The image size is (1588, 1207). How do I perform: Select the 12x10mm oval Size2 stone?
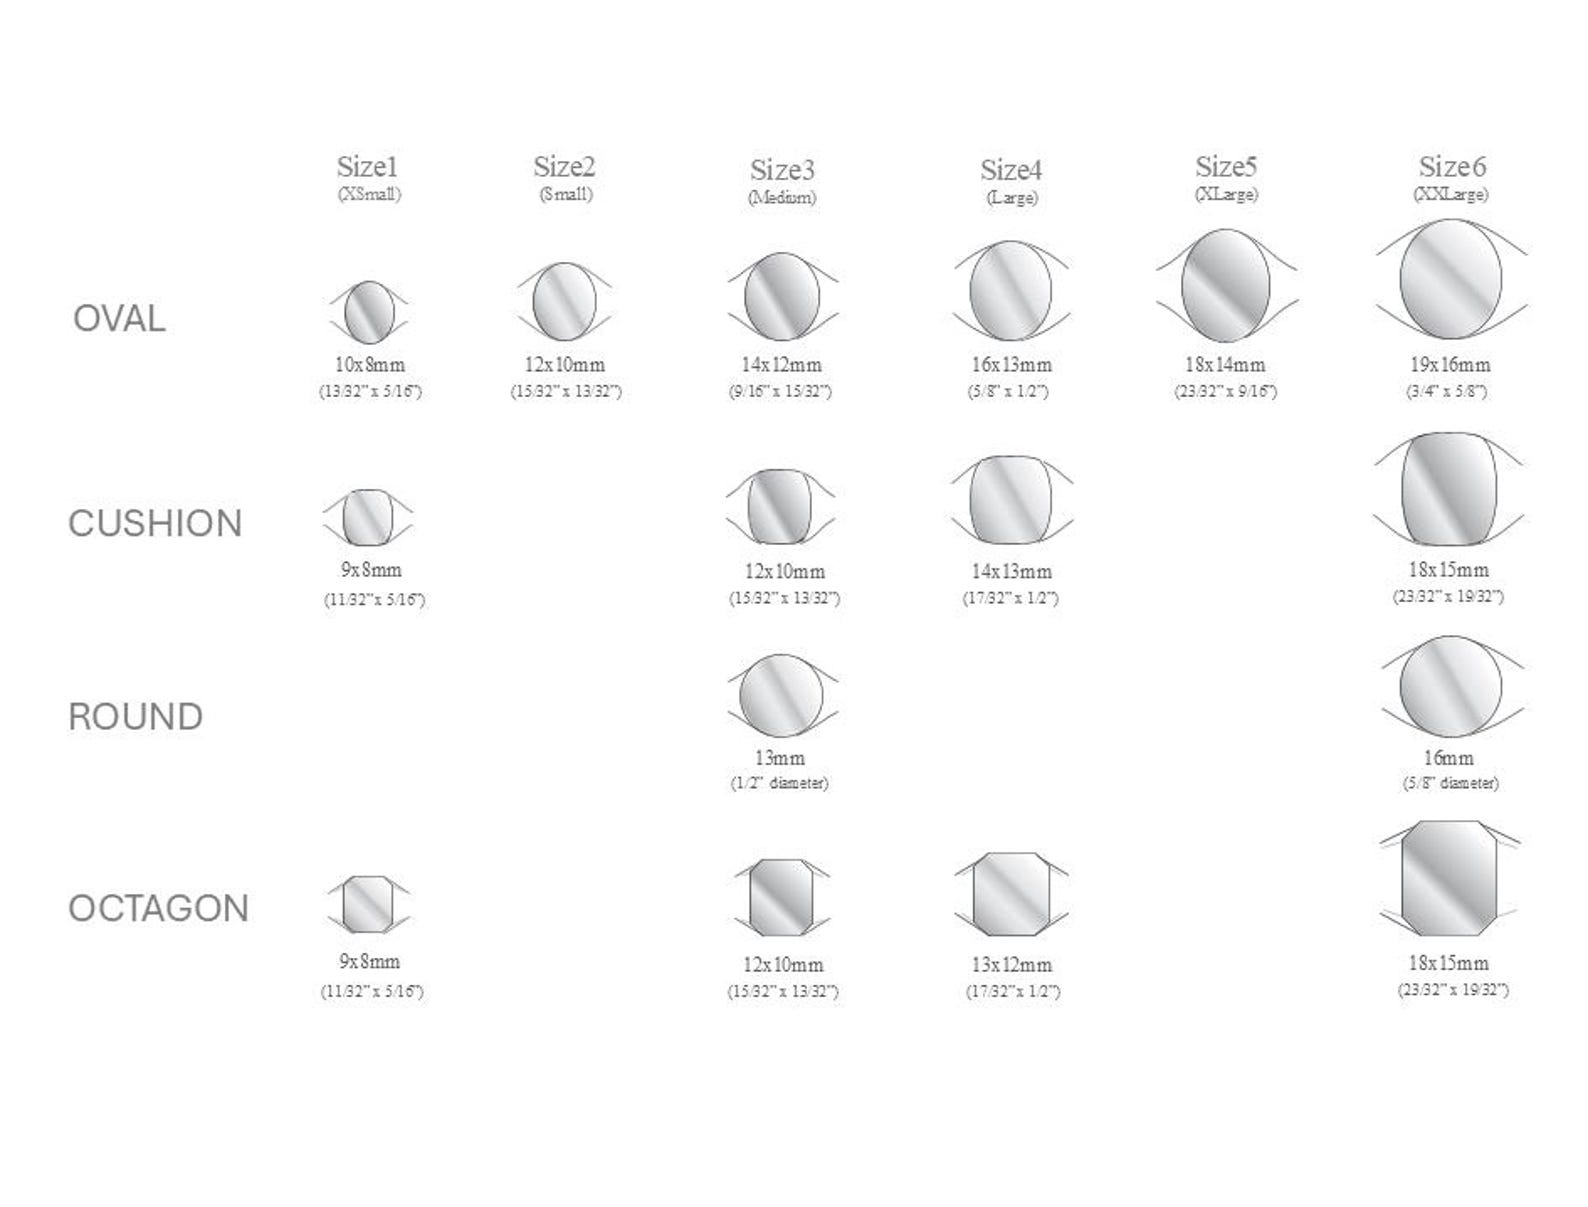[x=564, y=300]
